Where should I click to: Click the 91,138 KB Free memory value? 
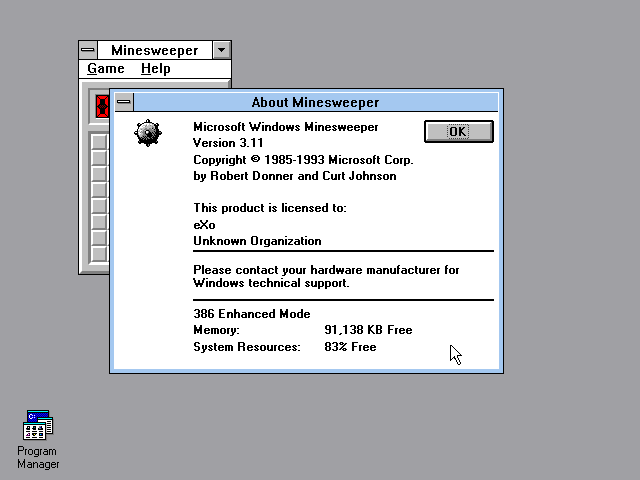[x=368, y=330]
